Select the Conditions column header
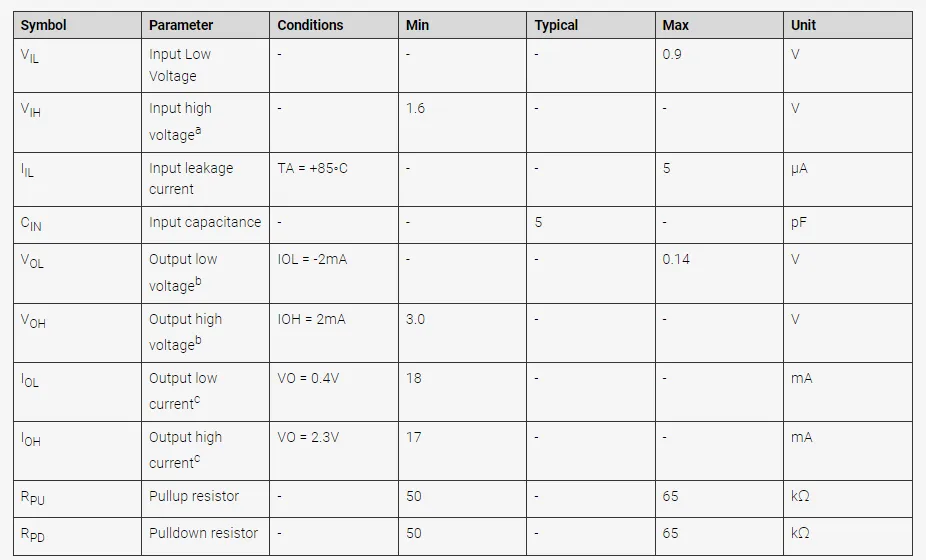Screen dimensions: 926x560 (310, 25)
